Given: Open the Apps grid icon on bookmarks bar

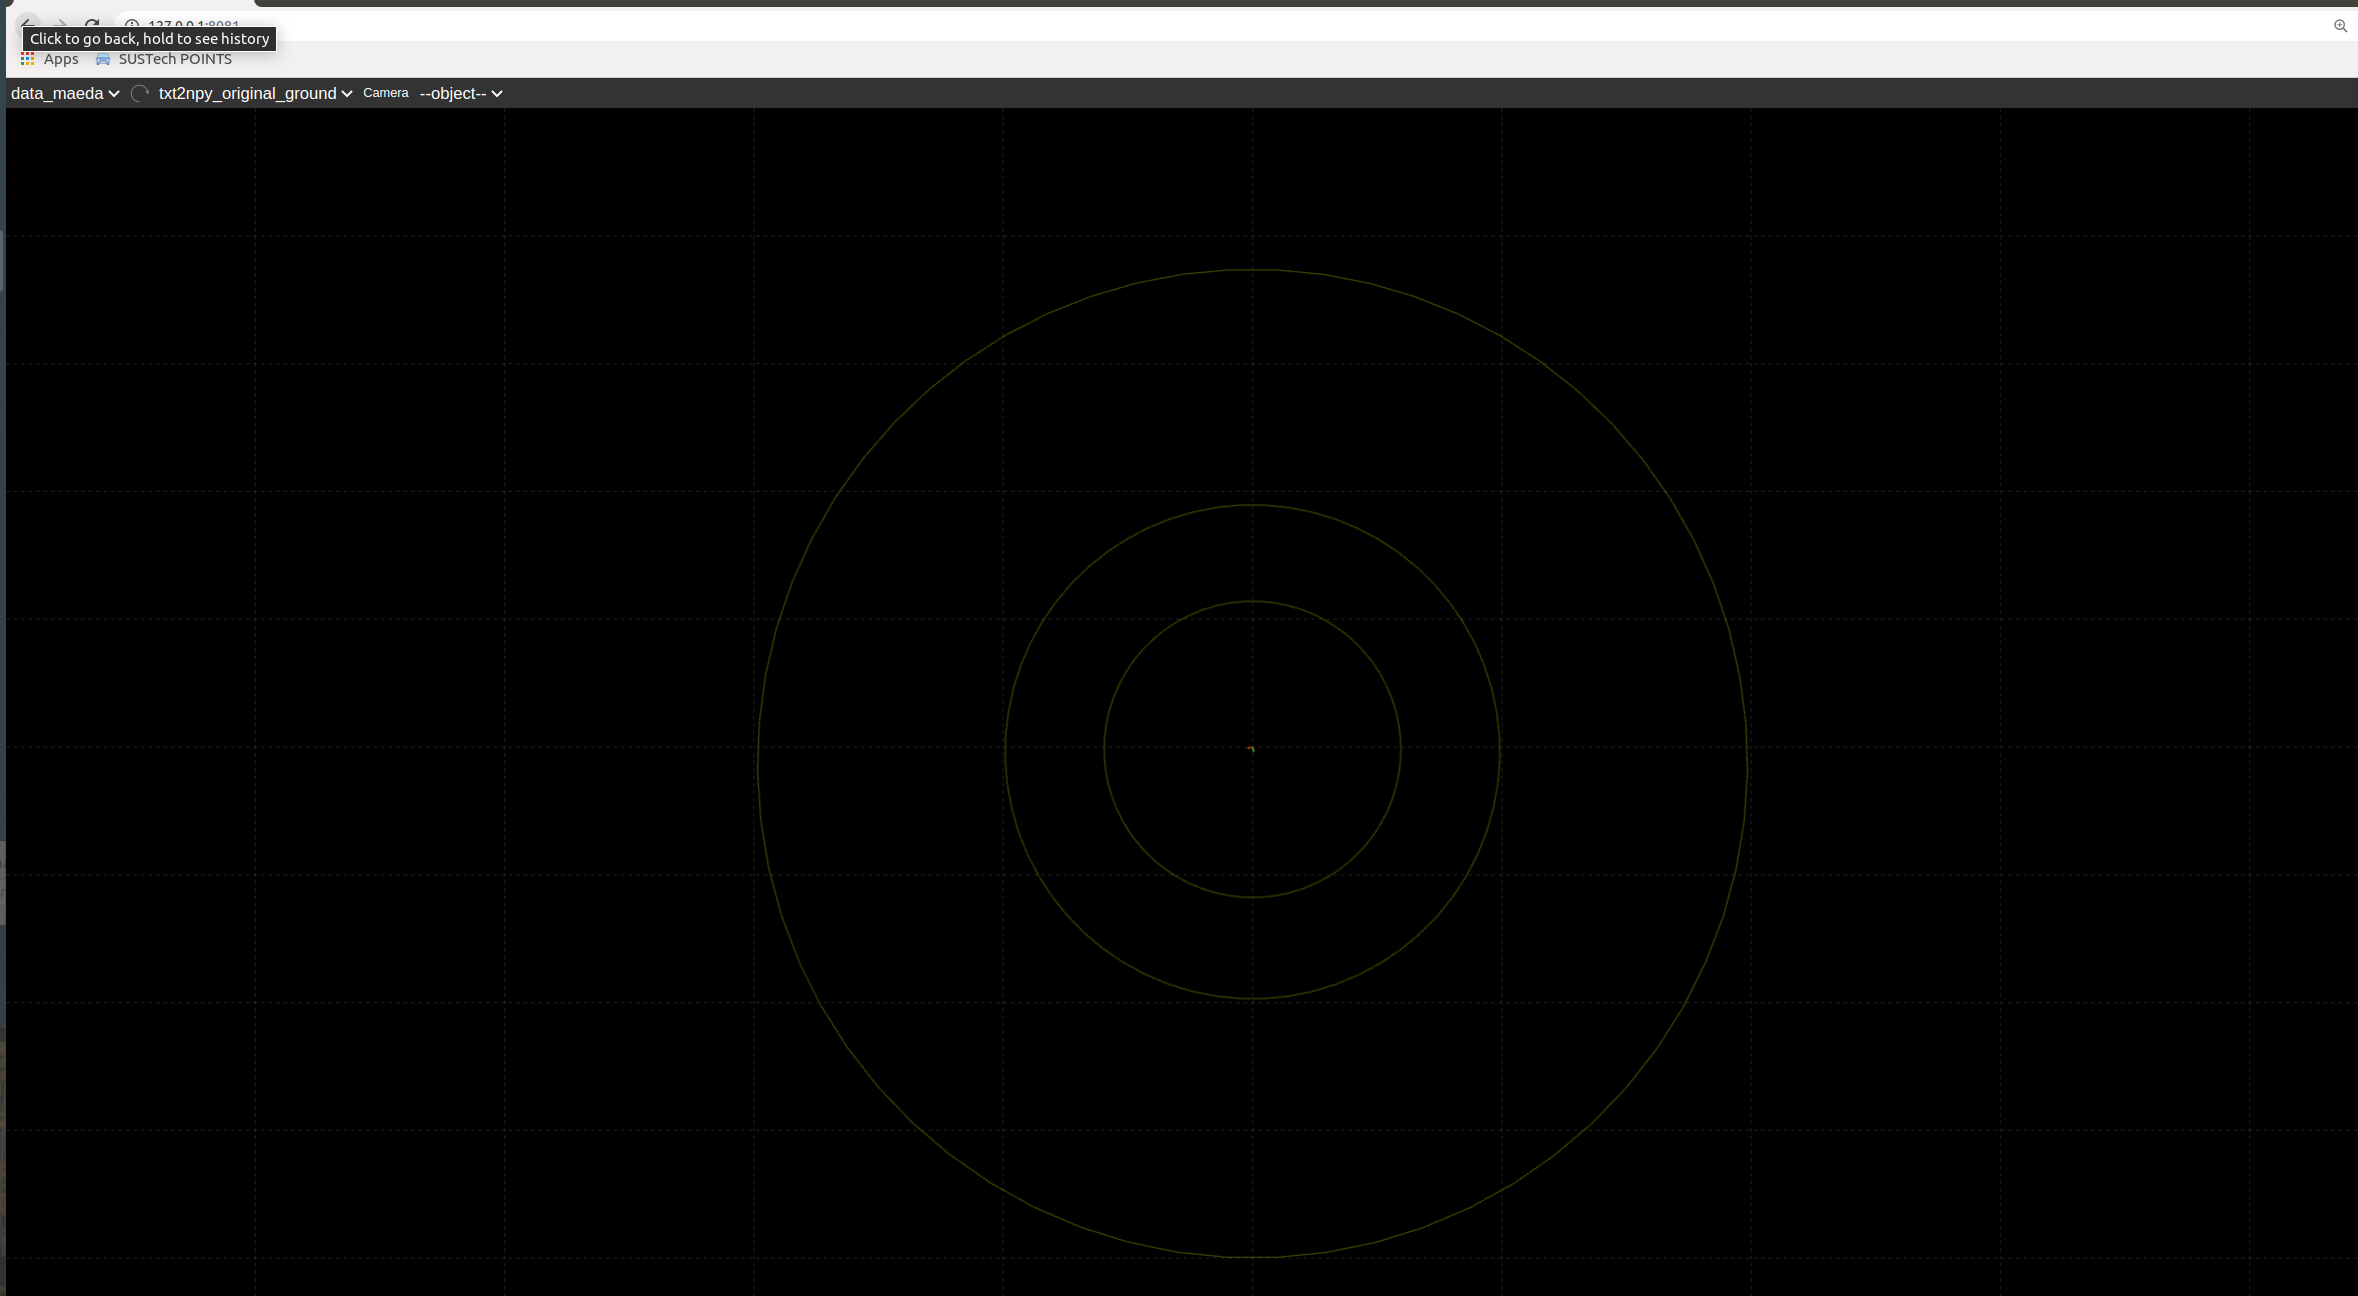Looking at the screenshot, I should pyautogui.click(x=27, y=59).
